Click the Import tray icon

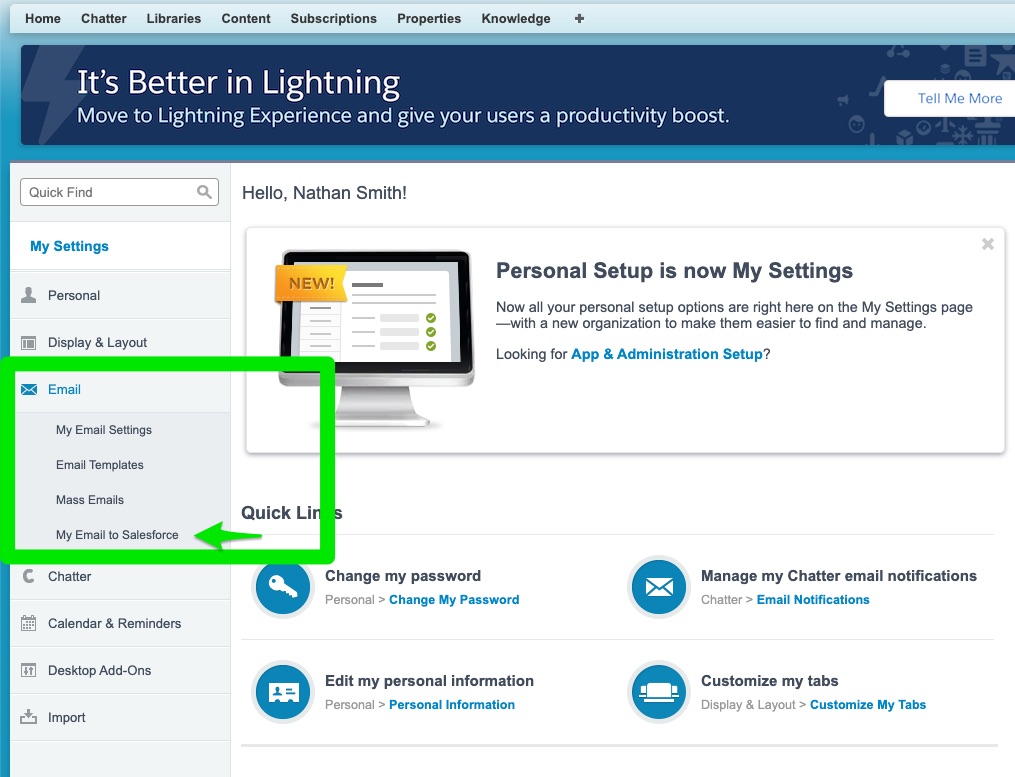[x=29, y=717]
